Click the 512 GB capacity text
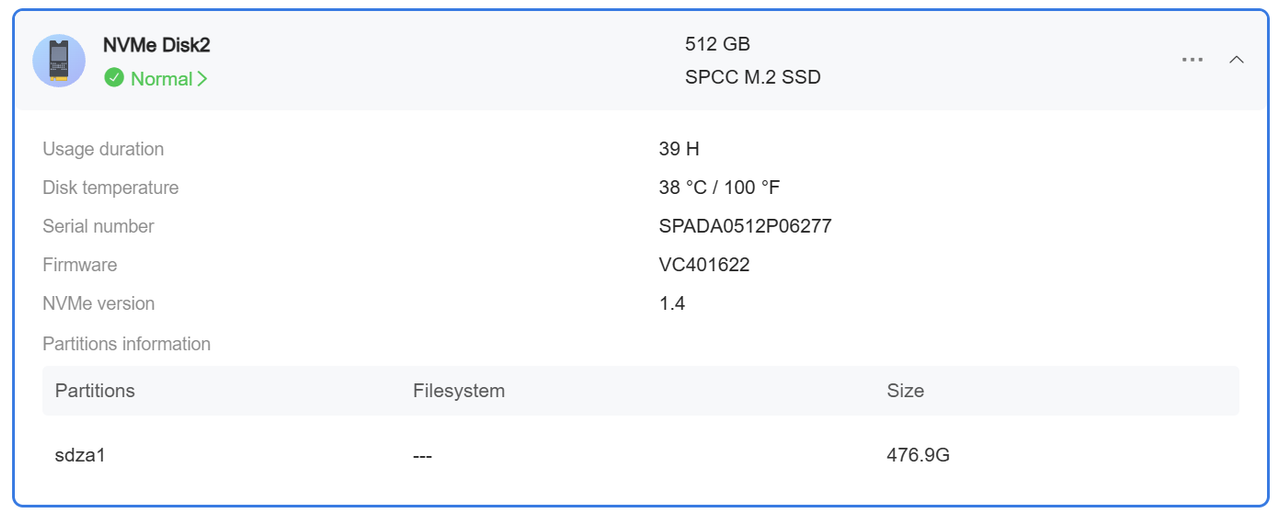The image size is (1280, 513). [x=717, y=44]
